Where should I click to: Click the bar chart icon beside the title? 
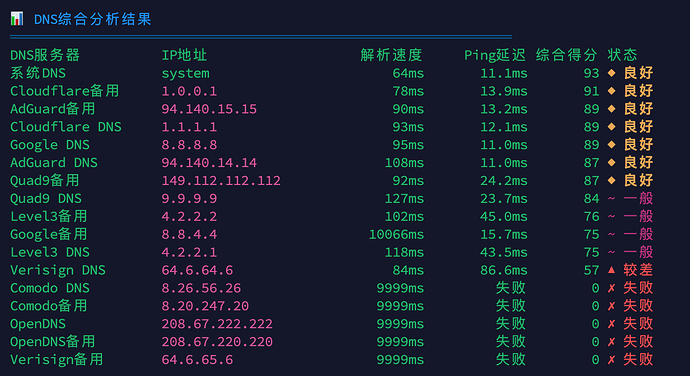[x=17, y=18]
